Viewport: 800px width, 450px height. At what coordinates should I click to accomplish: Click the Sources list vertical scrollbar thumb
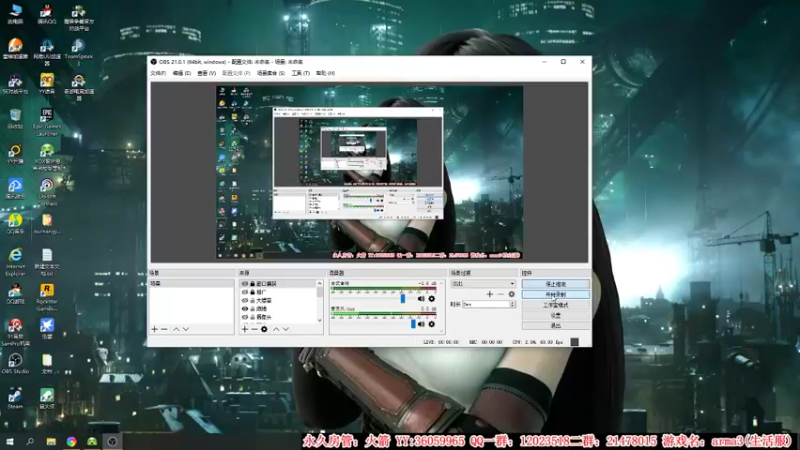tap(320, 292)
